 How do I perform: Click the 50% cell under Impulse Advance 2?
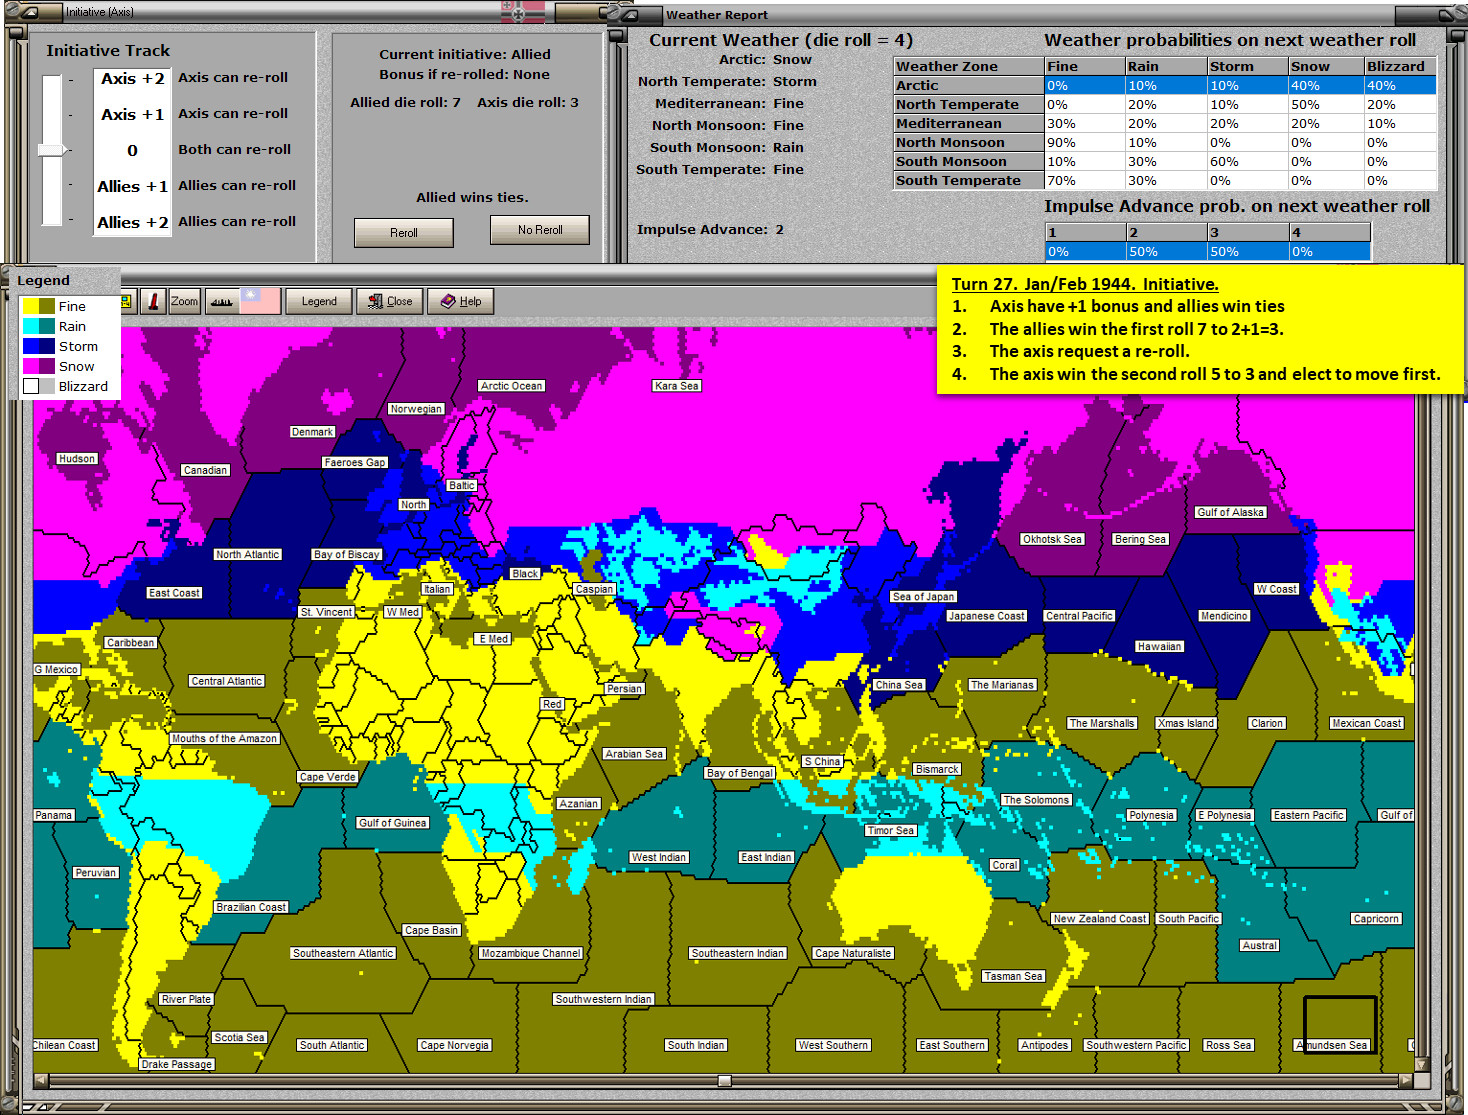pyautogui.click(x=1166, y=251)
